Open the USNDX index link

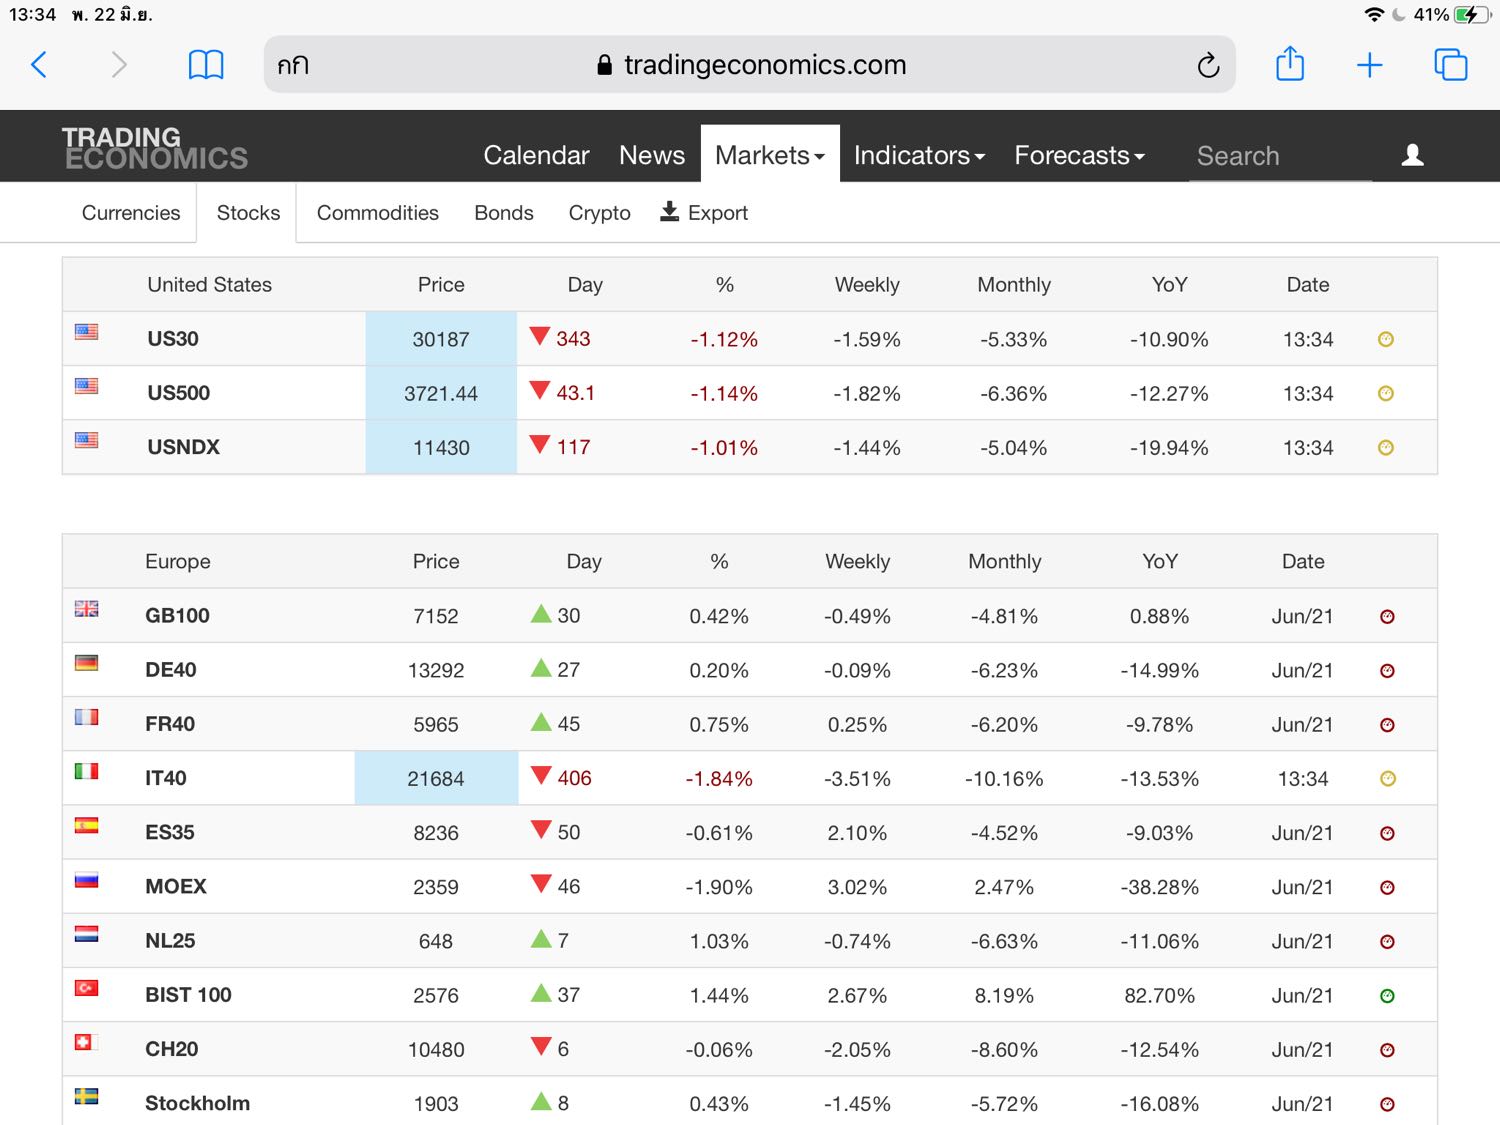(x=183, y=447)
